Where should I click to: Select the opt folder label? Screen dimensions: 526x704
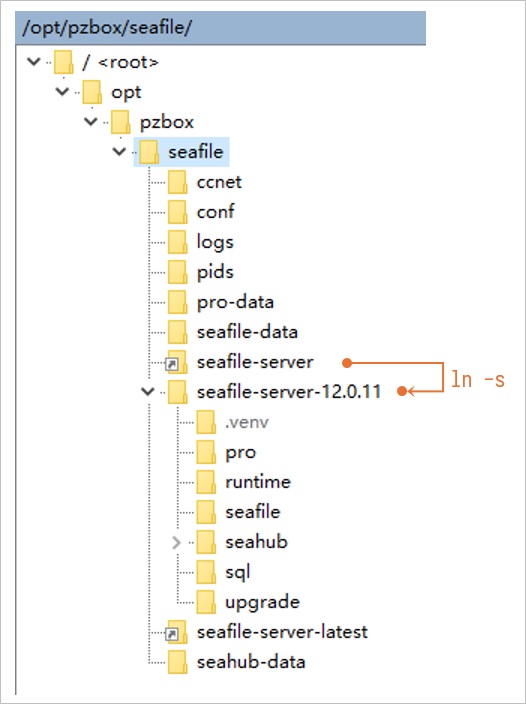coord(126,92)
